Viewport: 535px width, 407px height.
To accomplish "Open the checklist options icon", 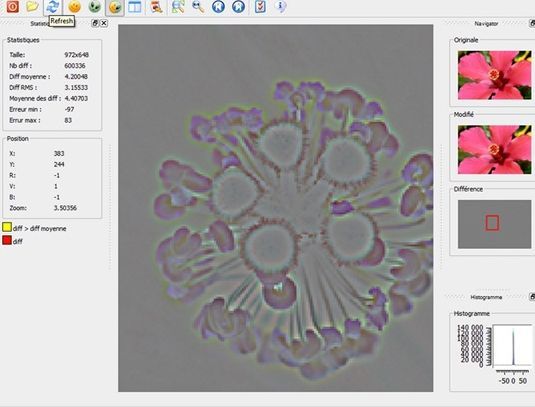I will [x=260, y=6].
